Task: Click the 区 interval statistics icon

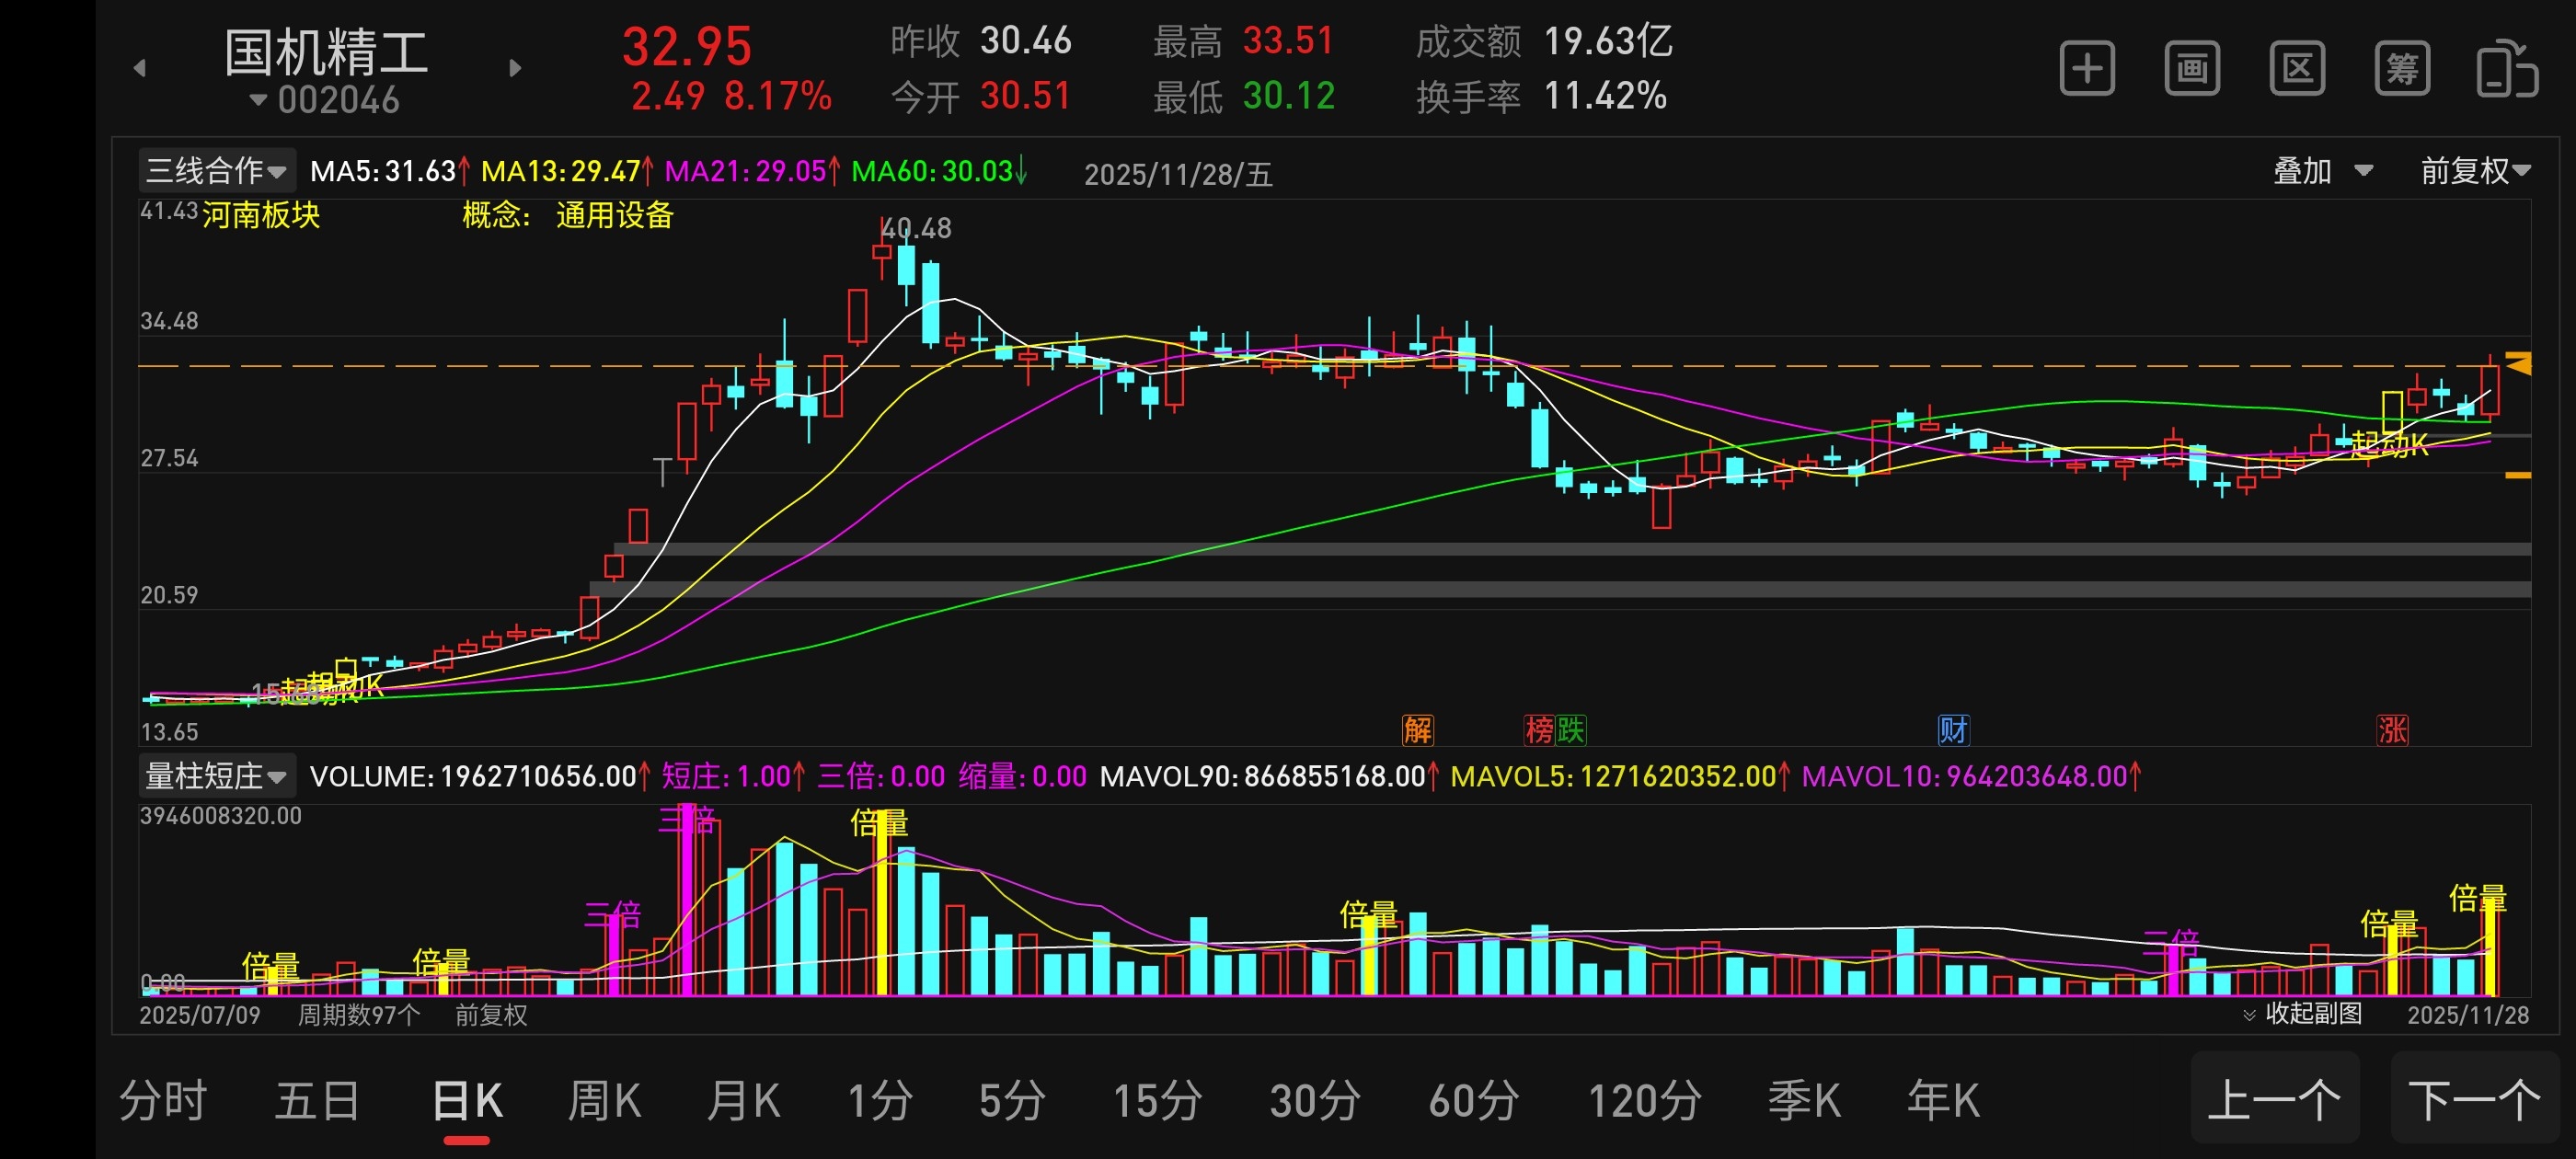Action: (x=2296, y=69)
